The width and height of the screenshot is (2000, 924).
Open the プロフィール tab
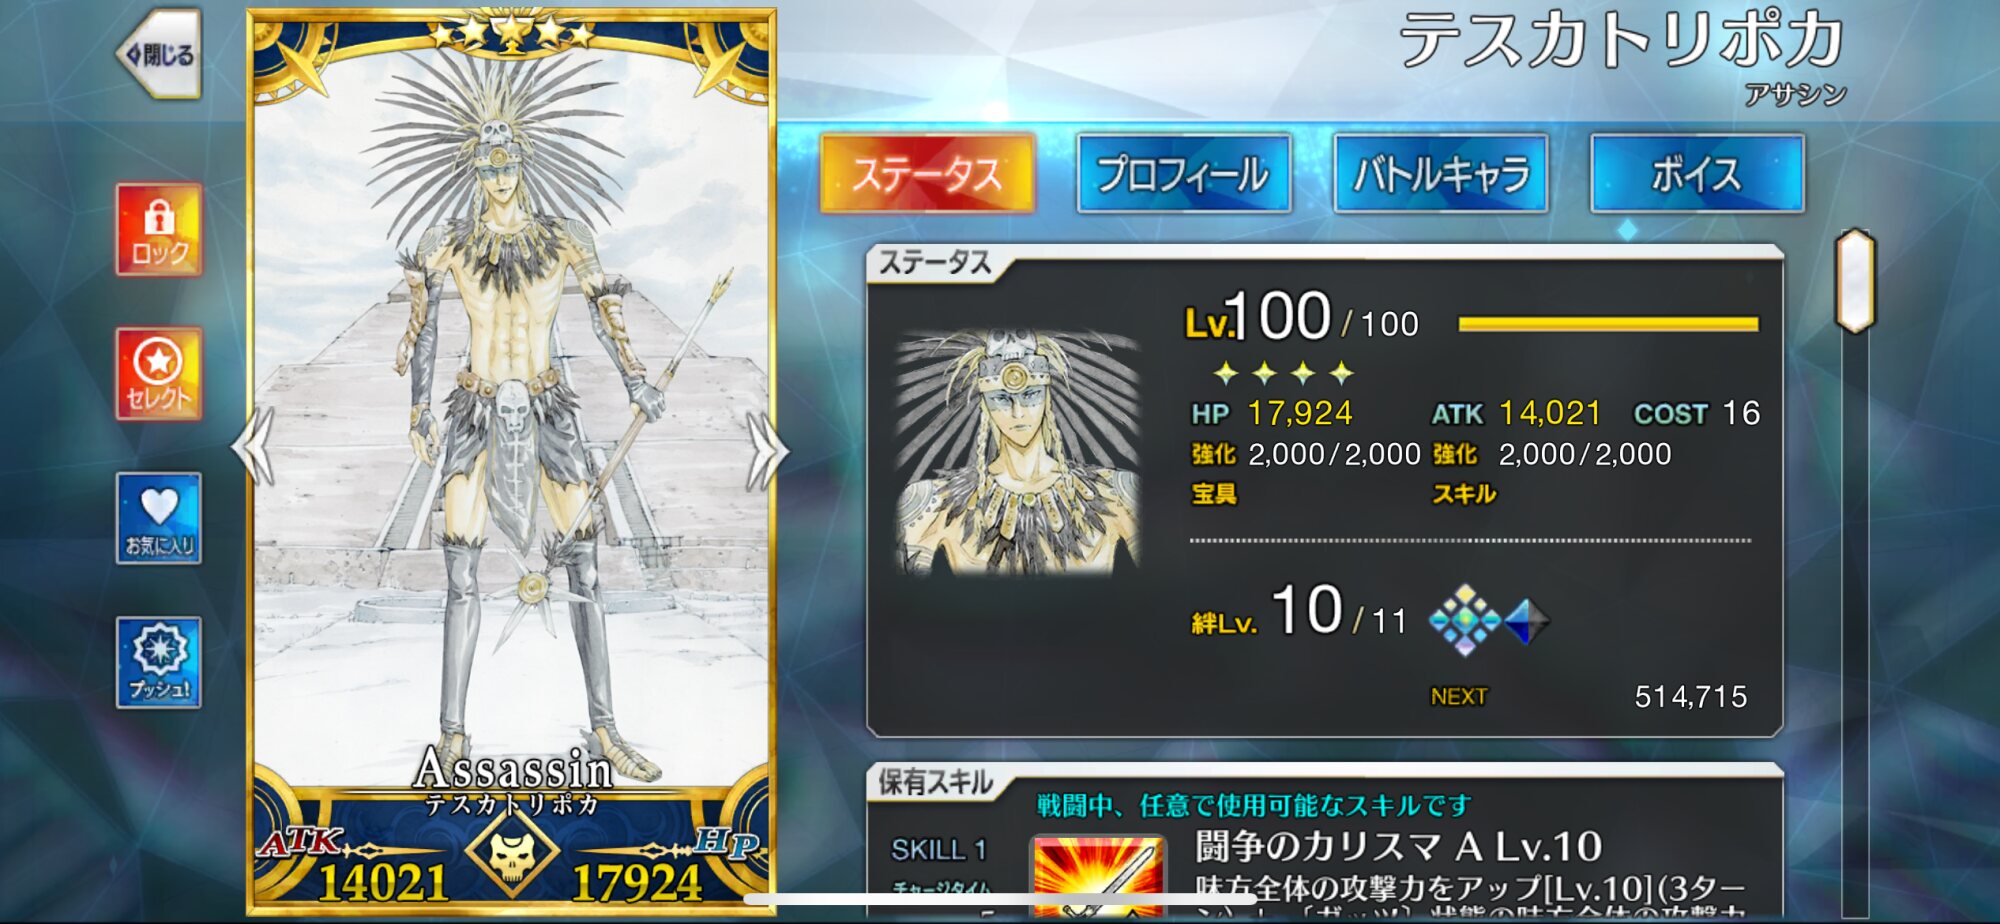click(x=1184, y=174)
